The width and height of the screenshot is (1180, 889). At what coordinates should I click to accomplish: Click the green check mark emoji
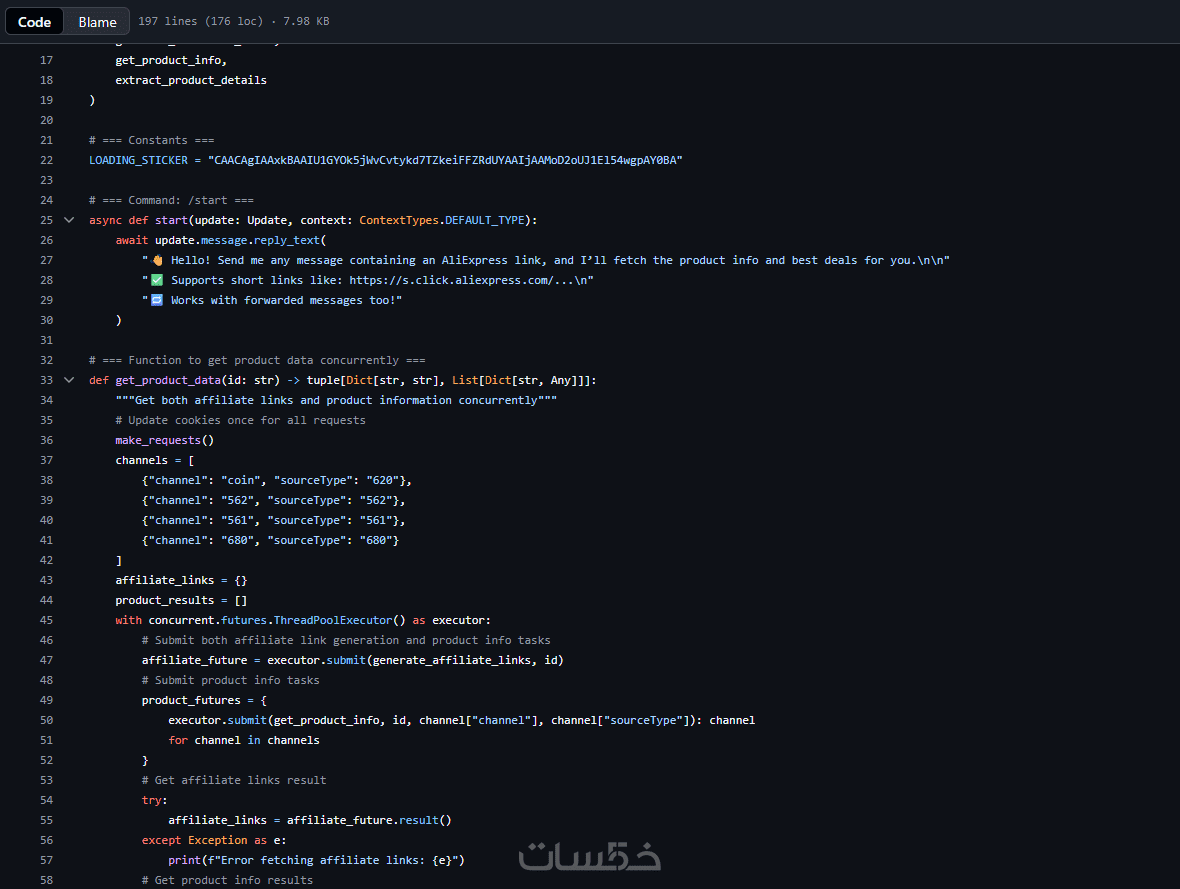(x=157, y=280)
